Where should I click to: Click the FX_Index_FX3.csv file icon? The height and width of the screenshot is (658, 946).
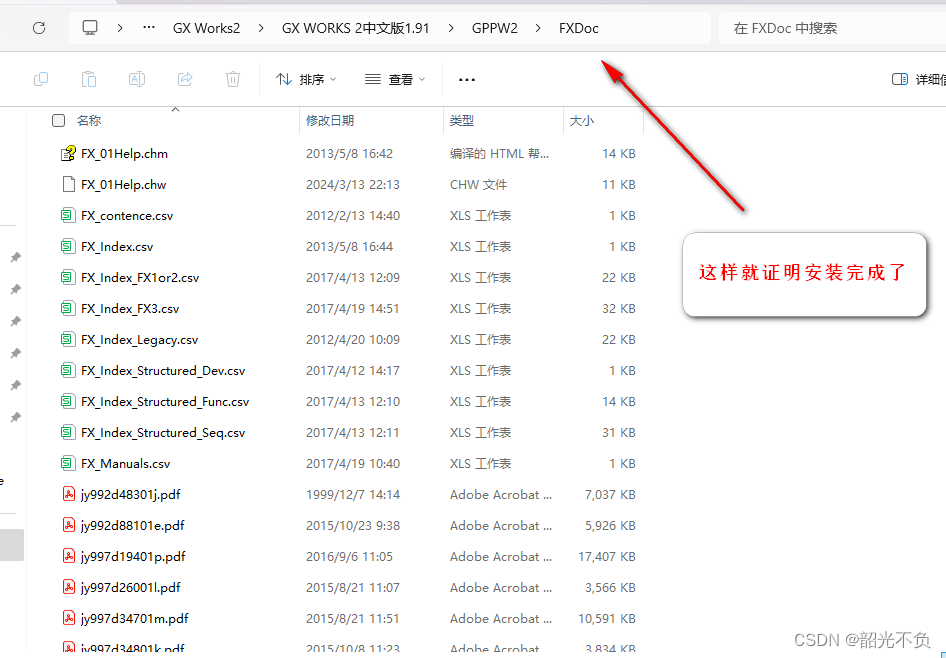pyautogui.click(x=68, y=308)
